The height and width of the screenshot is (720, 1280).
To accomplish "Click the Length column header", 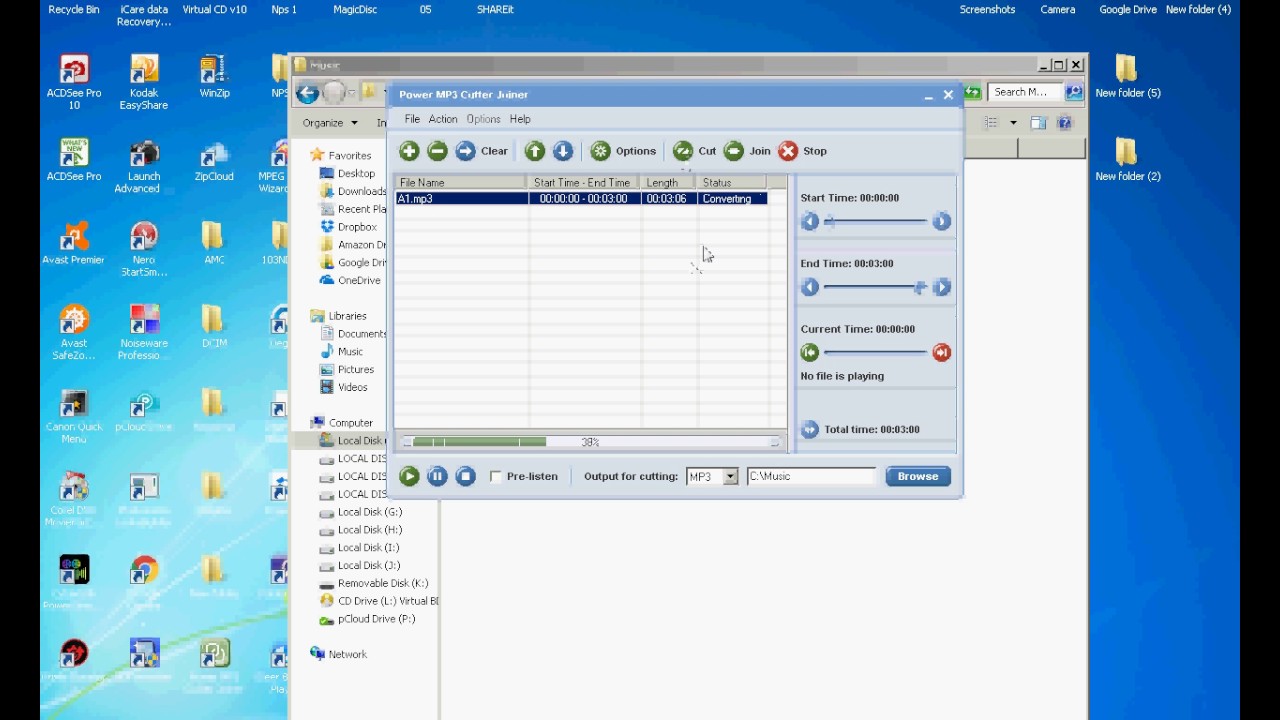I will (669, 182).
